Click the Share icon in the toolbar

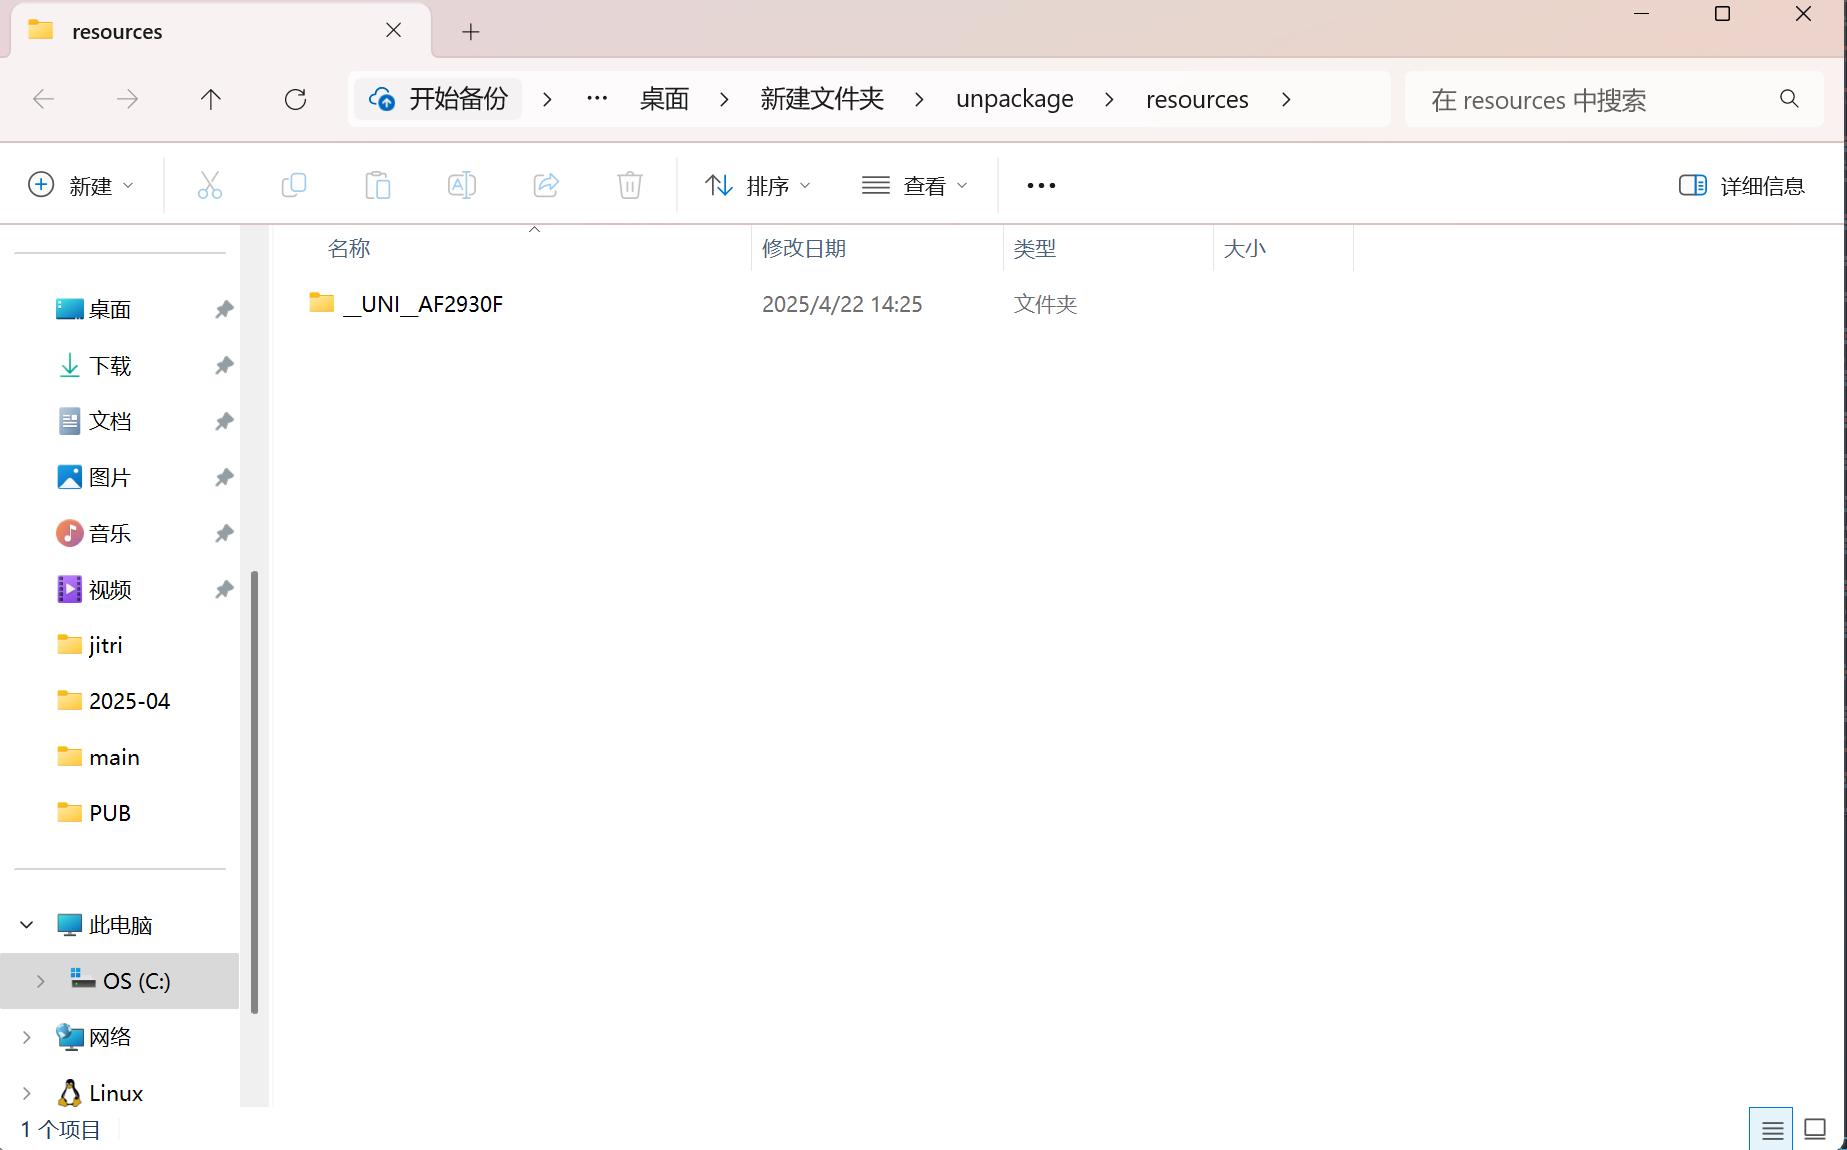click(545, 185)
